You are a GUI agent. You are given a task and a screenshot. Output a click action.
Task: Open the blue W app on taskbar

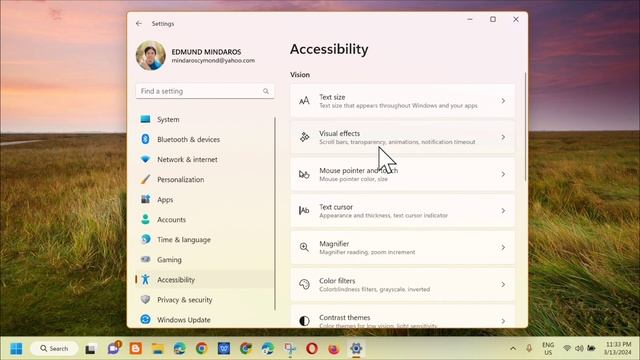coord(224,349)
